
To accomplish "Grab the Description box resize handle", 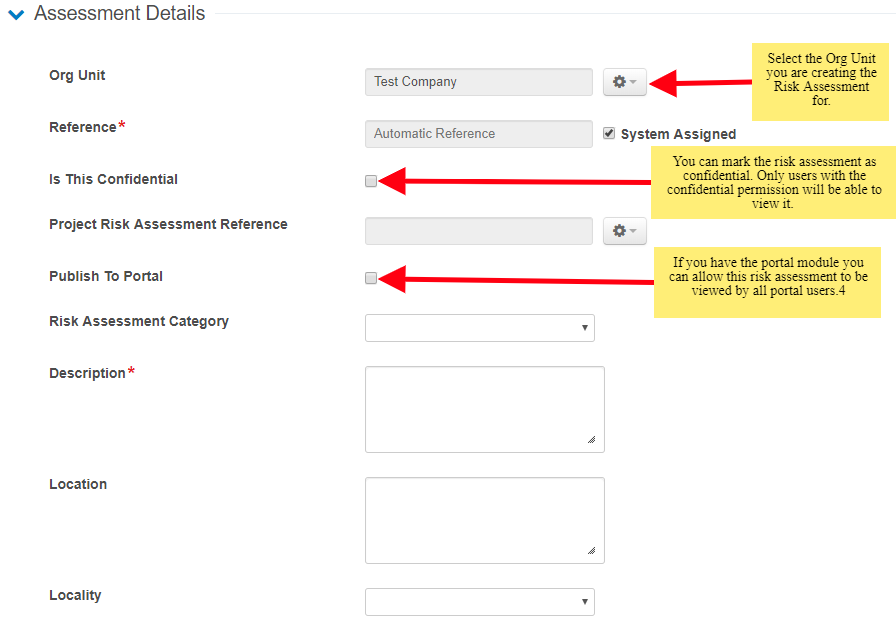I will 591,439.
